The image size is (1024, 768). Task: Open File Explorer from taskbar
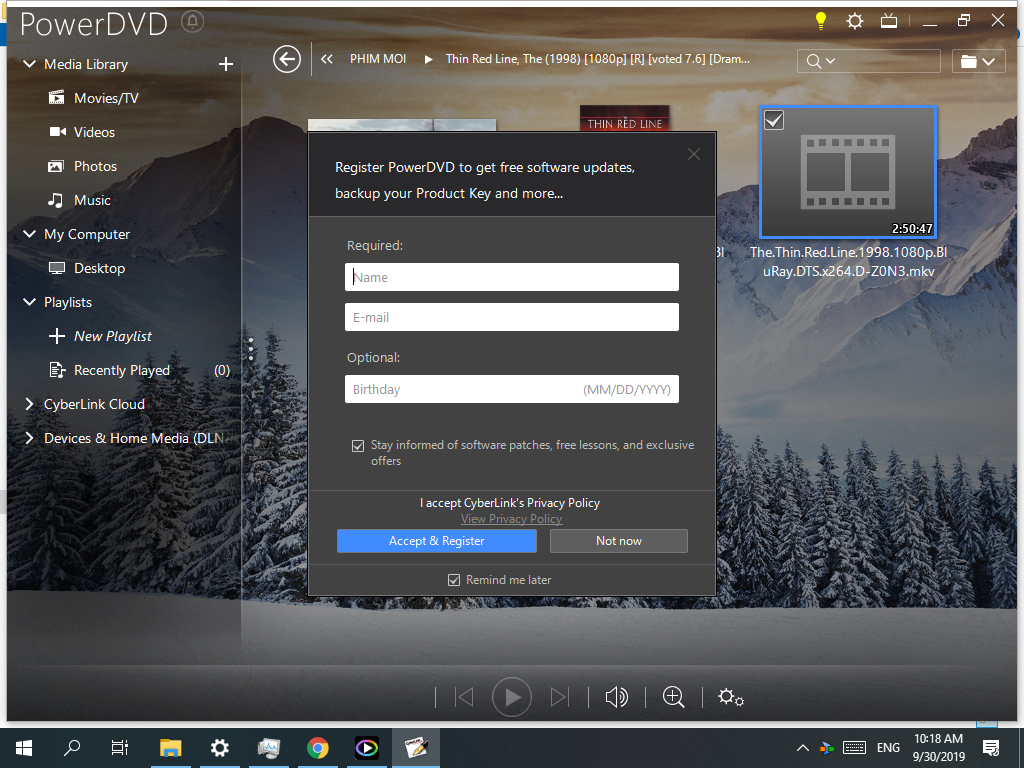coord(170,747)
